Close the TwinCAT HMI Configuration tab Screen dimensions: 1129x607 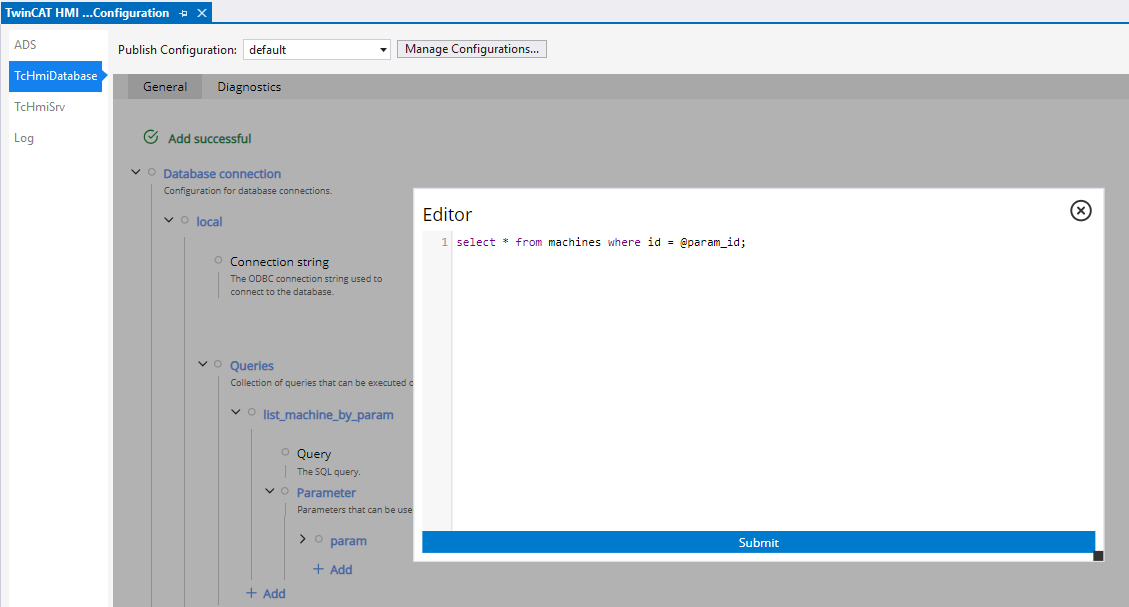(202, 13)
